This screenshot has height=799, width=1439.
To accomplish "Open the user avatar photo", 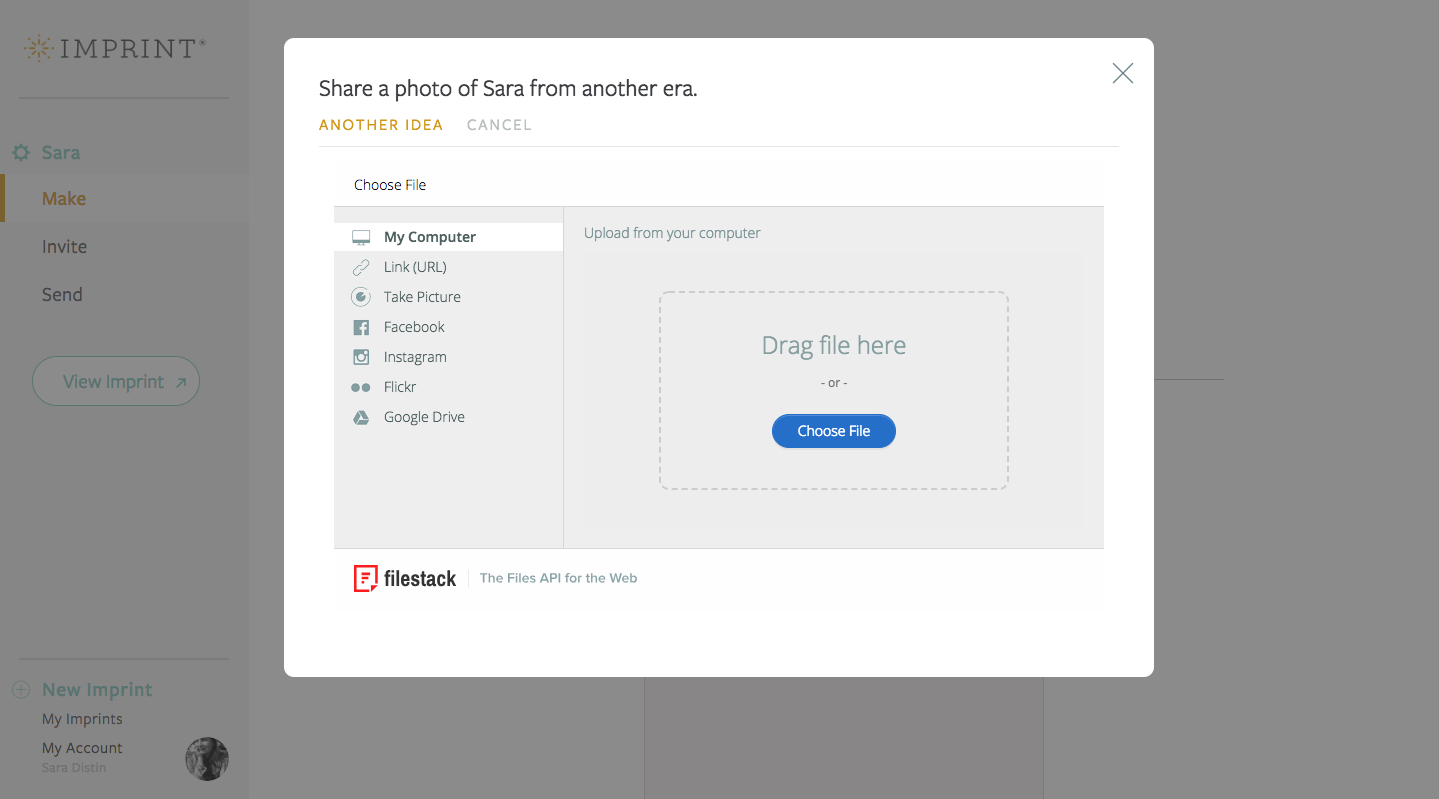I will point(207,759).
